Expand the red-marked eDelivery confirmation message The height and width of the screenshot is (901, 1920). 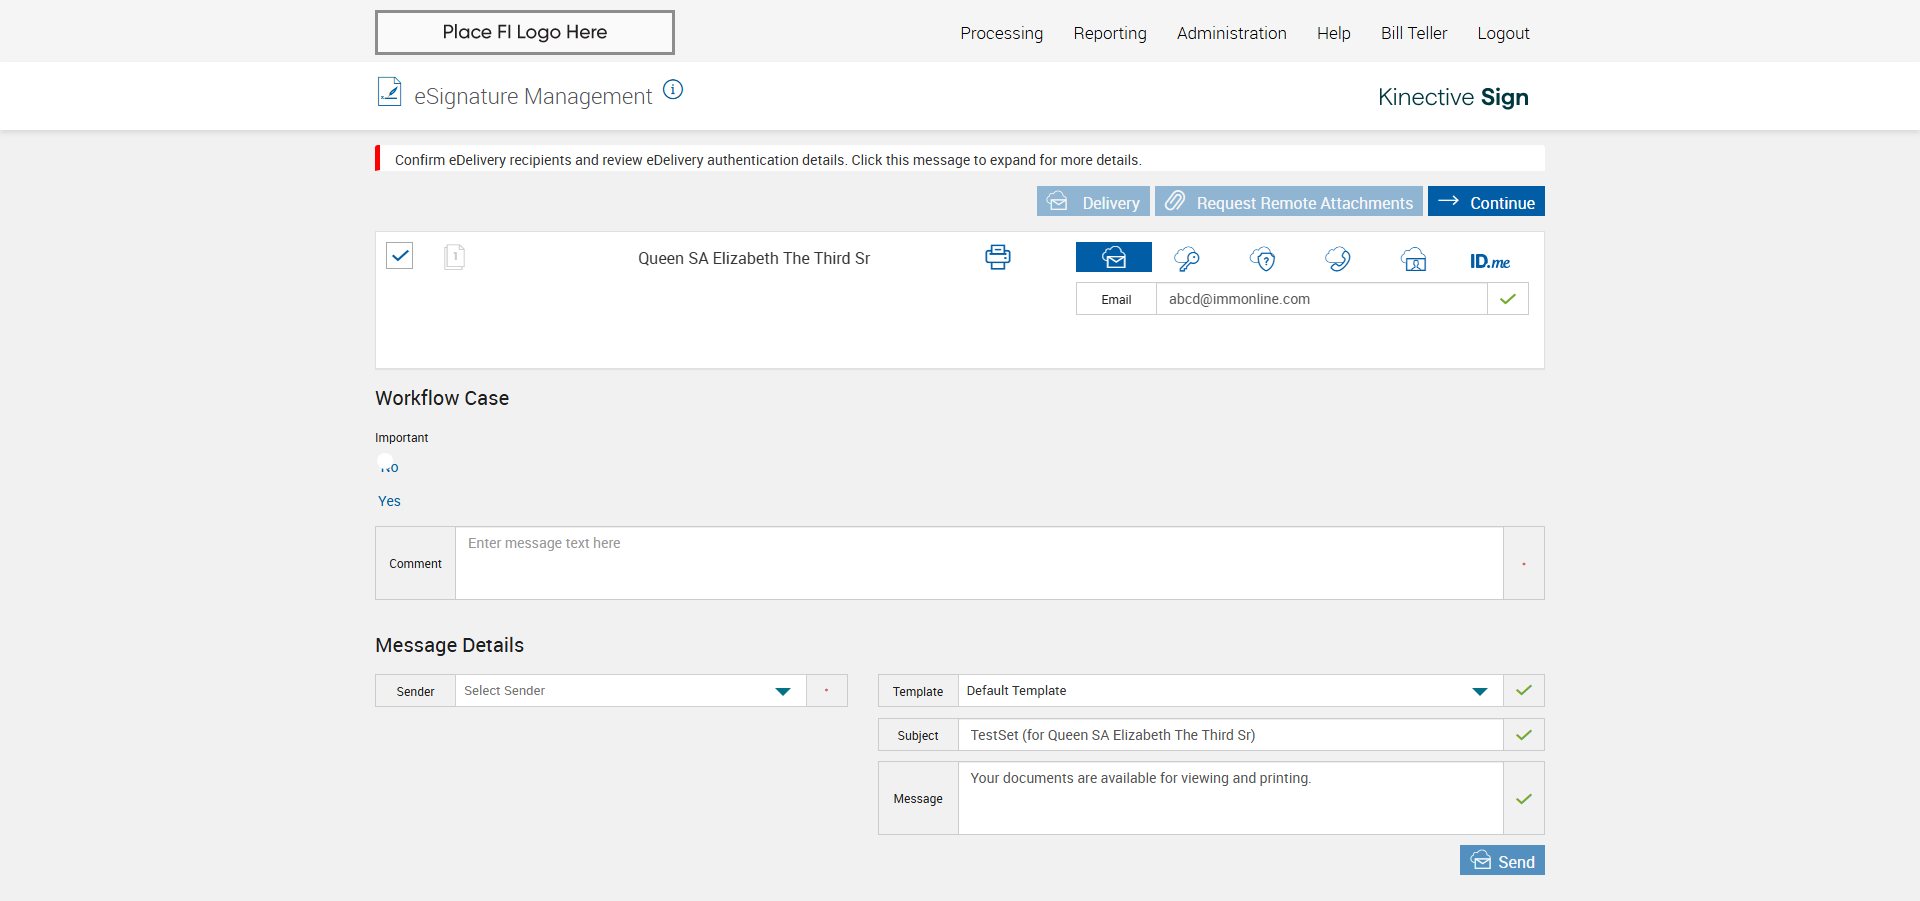tap(768, 160)
